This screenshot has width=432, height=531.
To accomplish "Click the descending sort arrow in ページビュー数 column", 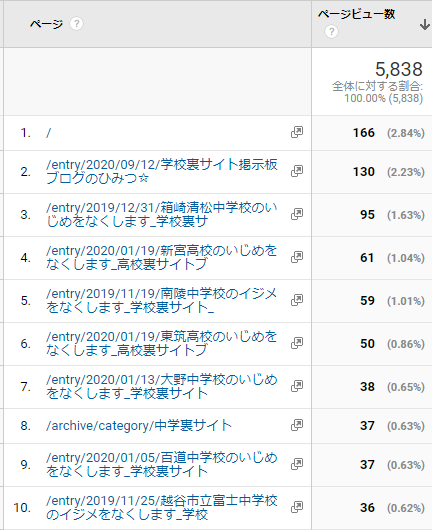I will (x=425, y=25).
